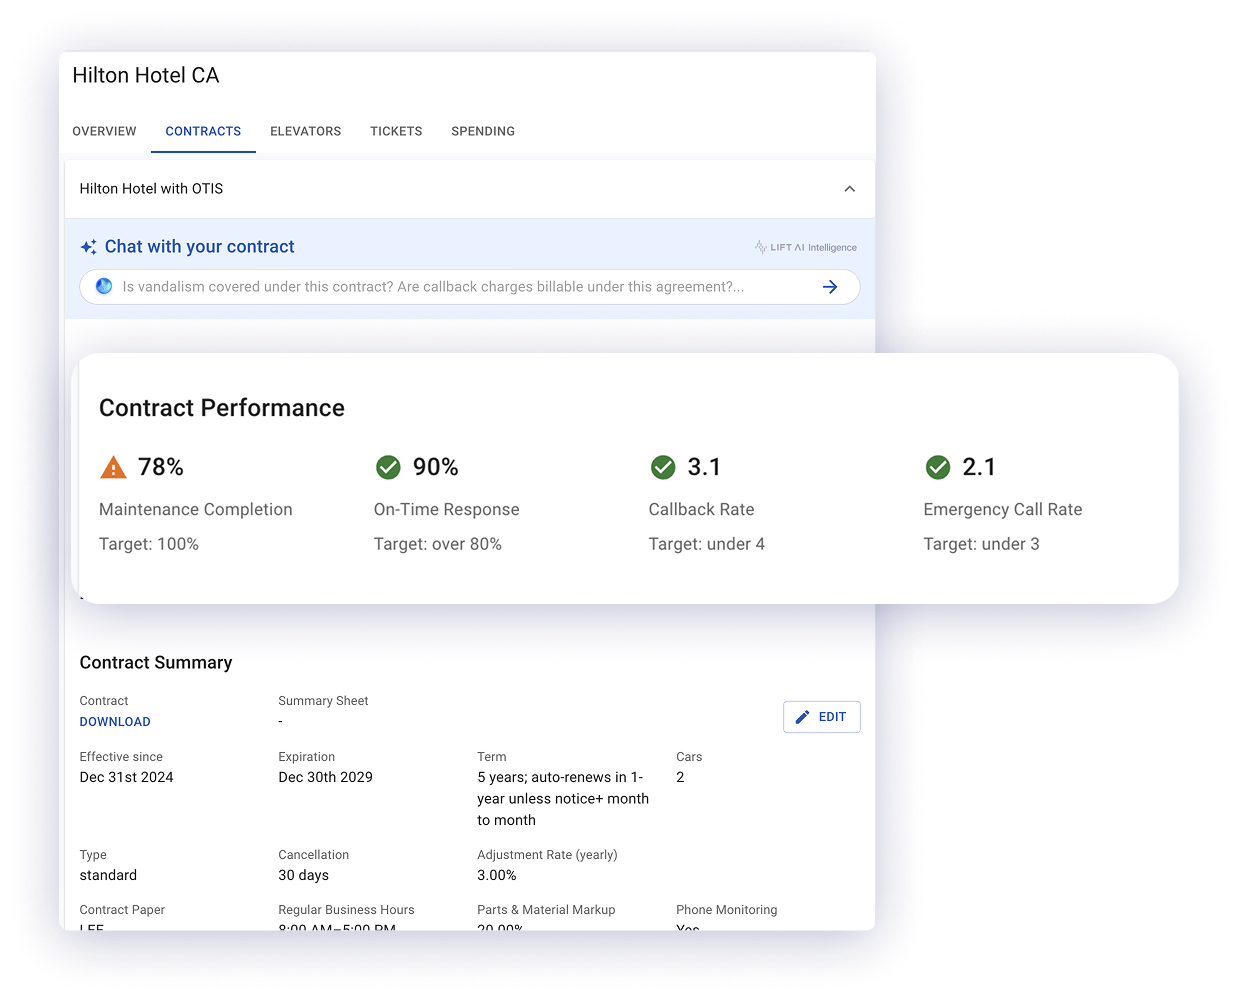
Task: Click the Callback Rate label
Action: 702,510
